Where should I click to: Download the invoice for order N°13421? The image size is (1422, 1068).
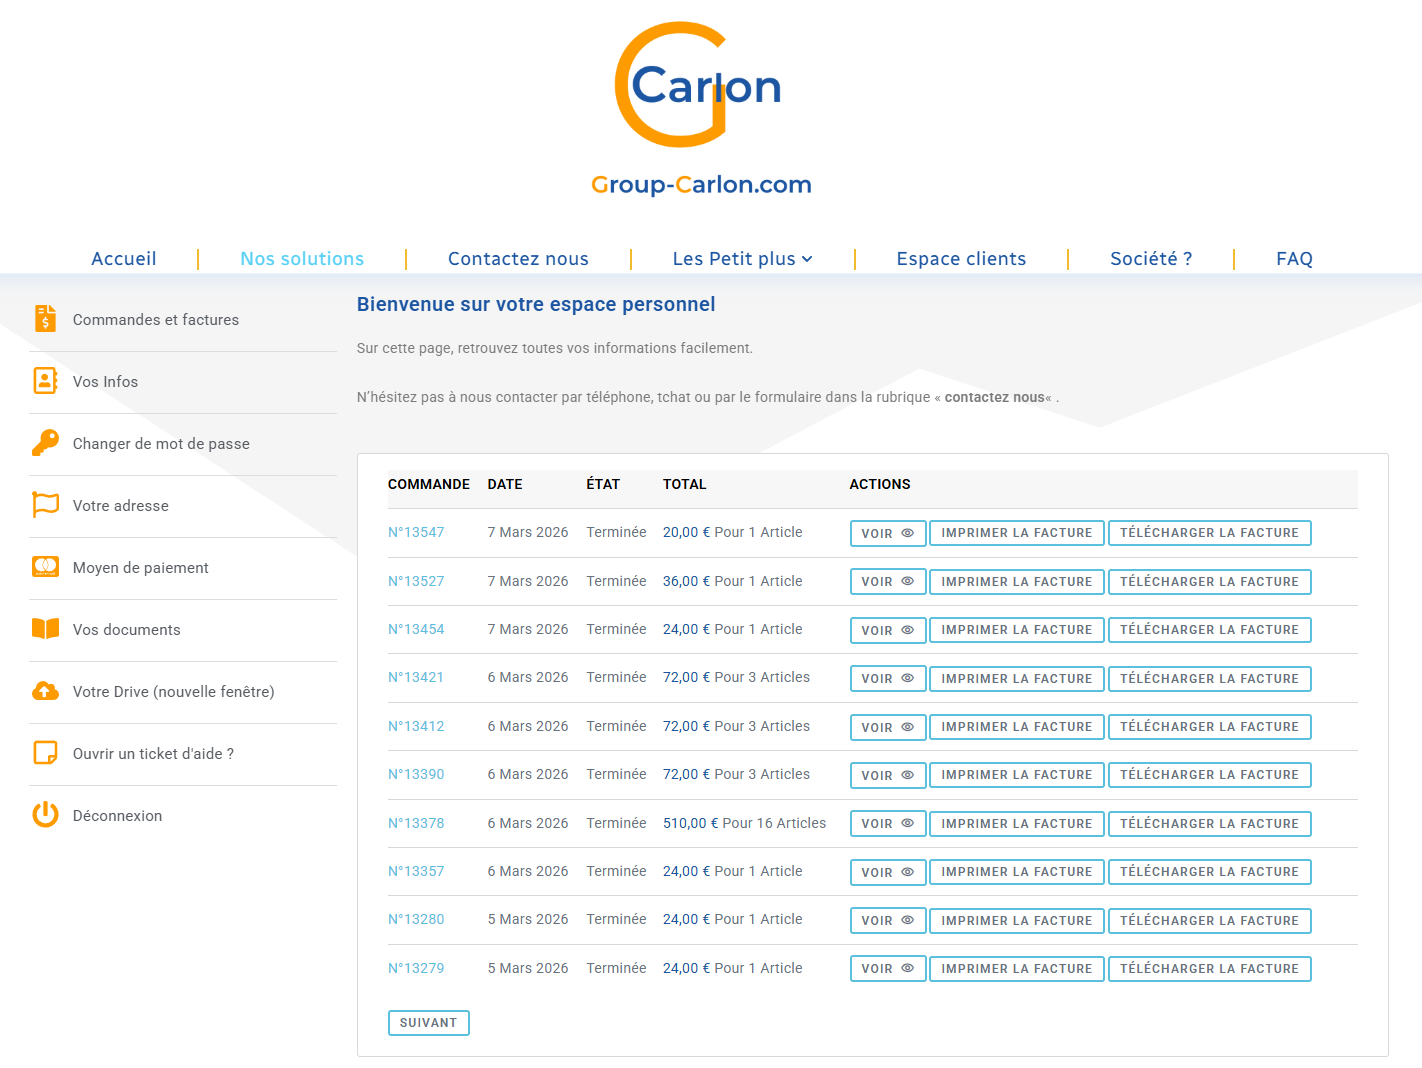(x=1209, y=679)
